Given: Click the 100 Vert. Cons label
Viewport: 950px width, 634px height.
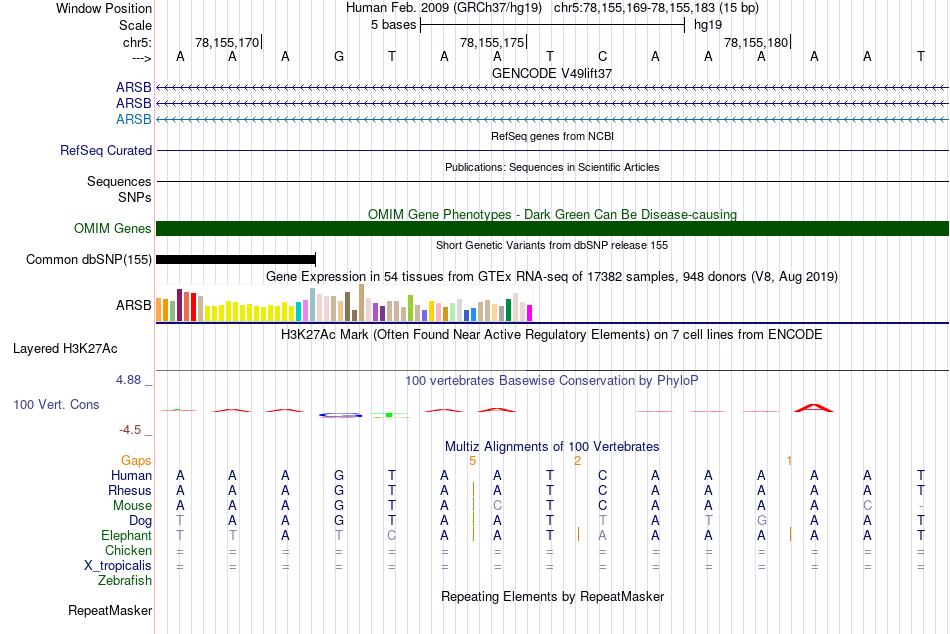Looking at the screenshot, I should click(56, 404).
